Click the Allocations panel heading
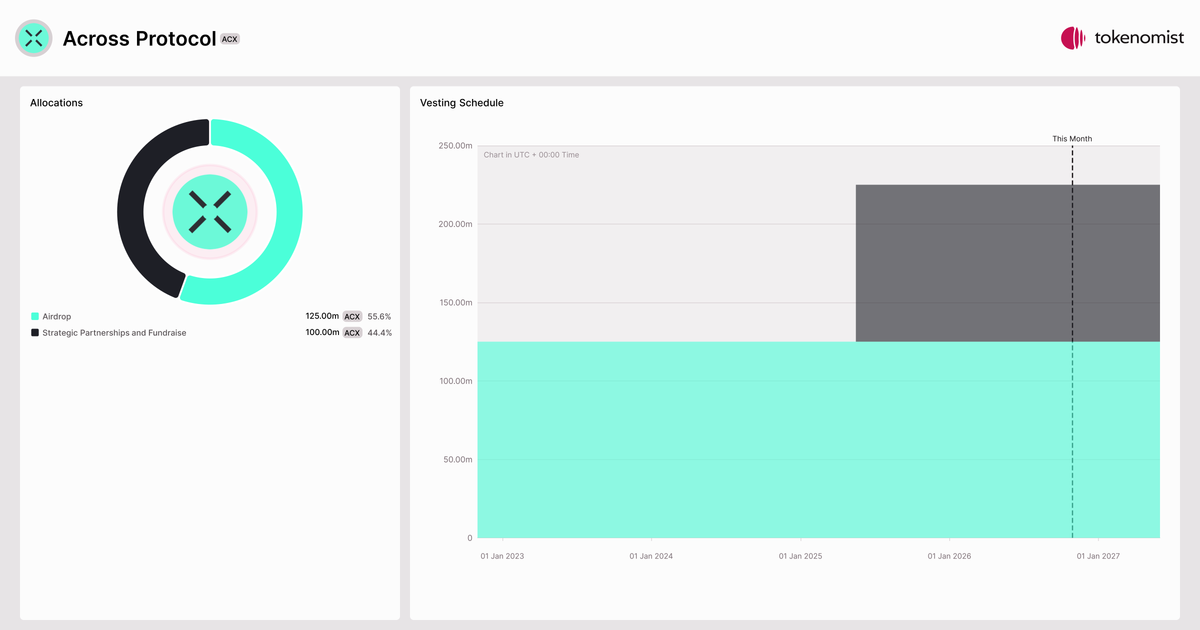The width and height of the screenshot is (1200, 630). click(56, 103)
